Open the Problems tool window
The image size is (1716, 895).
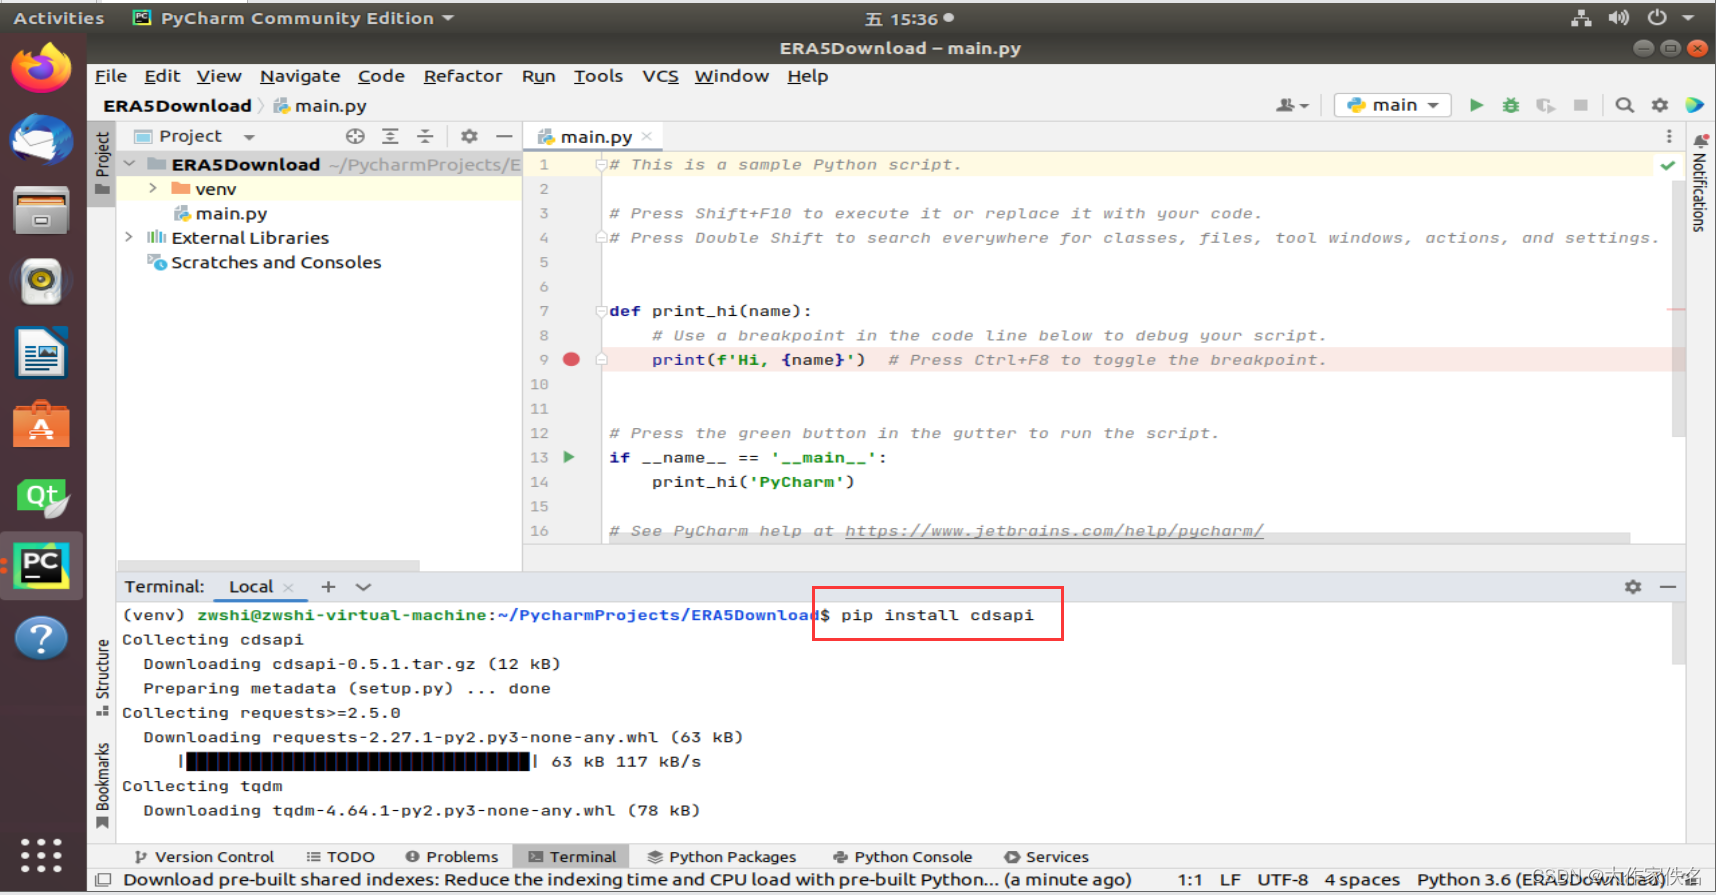(x=452, y=857)
